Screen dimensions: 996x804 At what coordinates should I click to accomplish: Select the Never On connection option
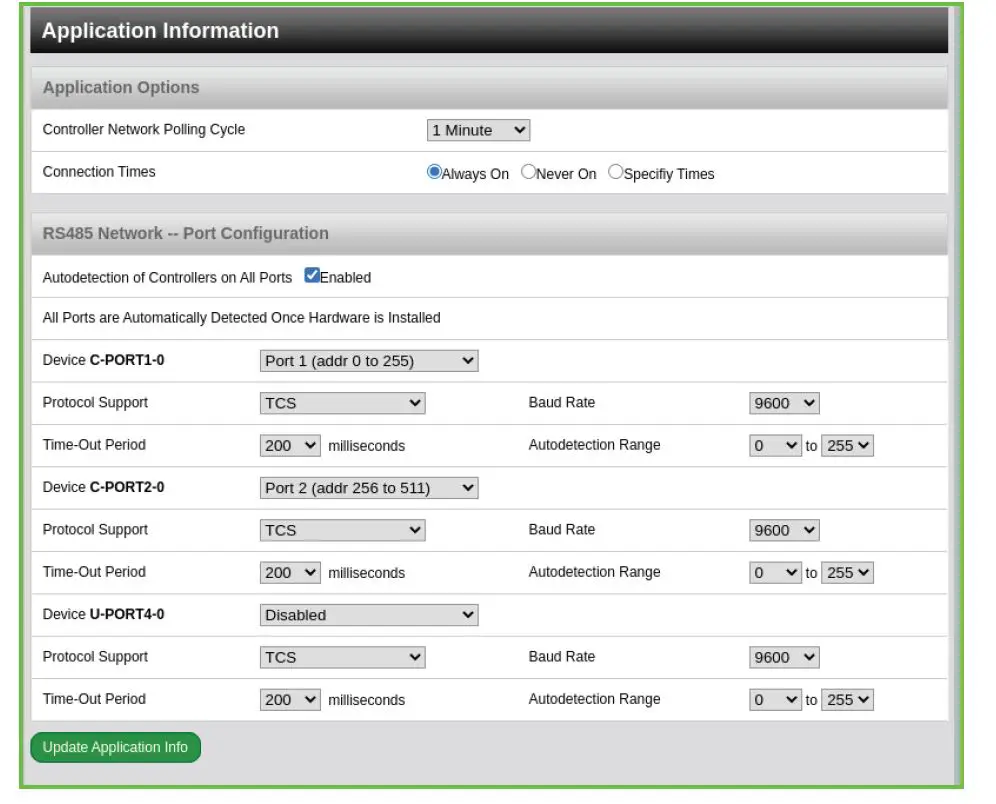pyautogui.click(x=529, y=172)
